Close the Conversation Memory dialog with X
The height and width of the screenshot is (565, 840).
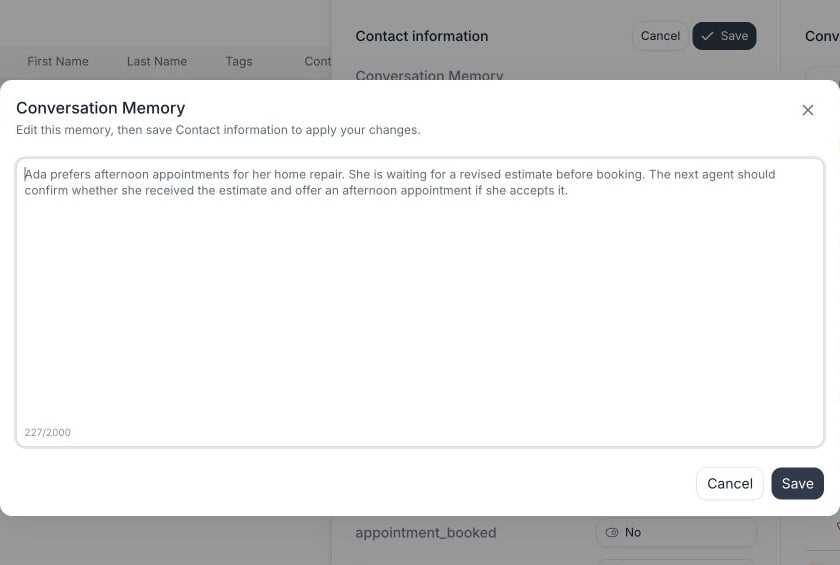(x=807, y=110)
